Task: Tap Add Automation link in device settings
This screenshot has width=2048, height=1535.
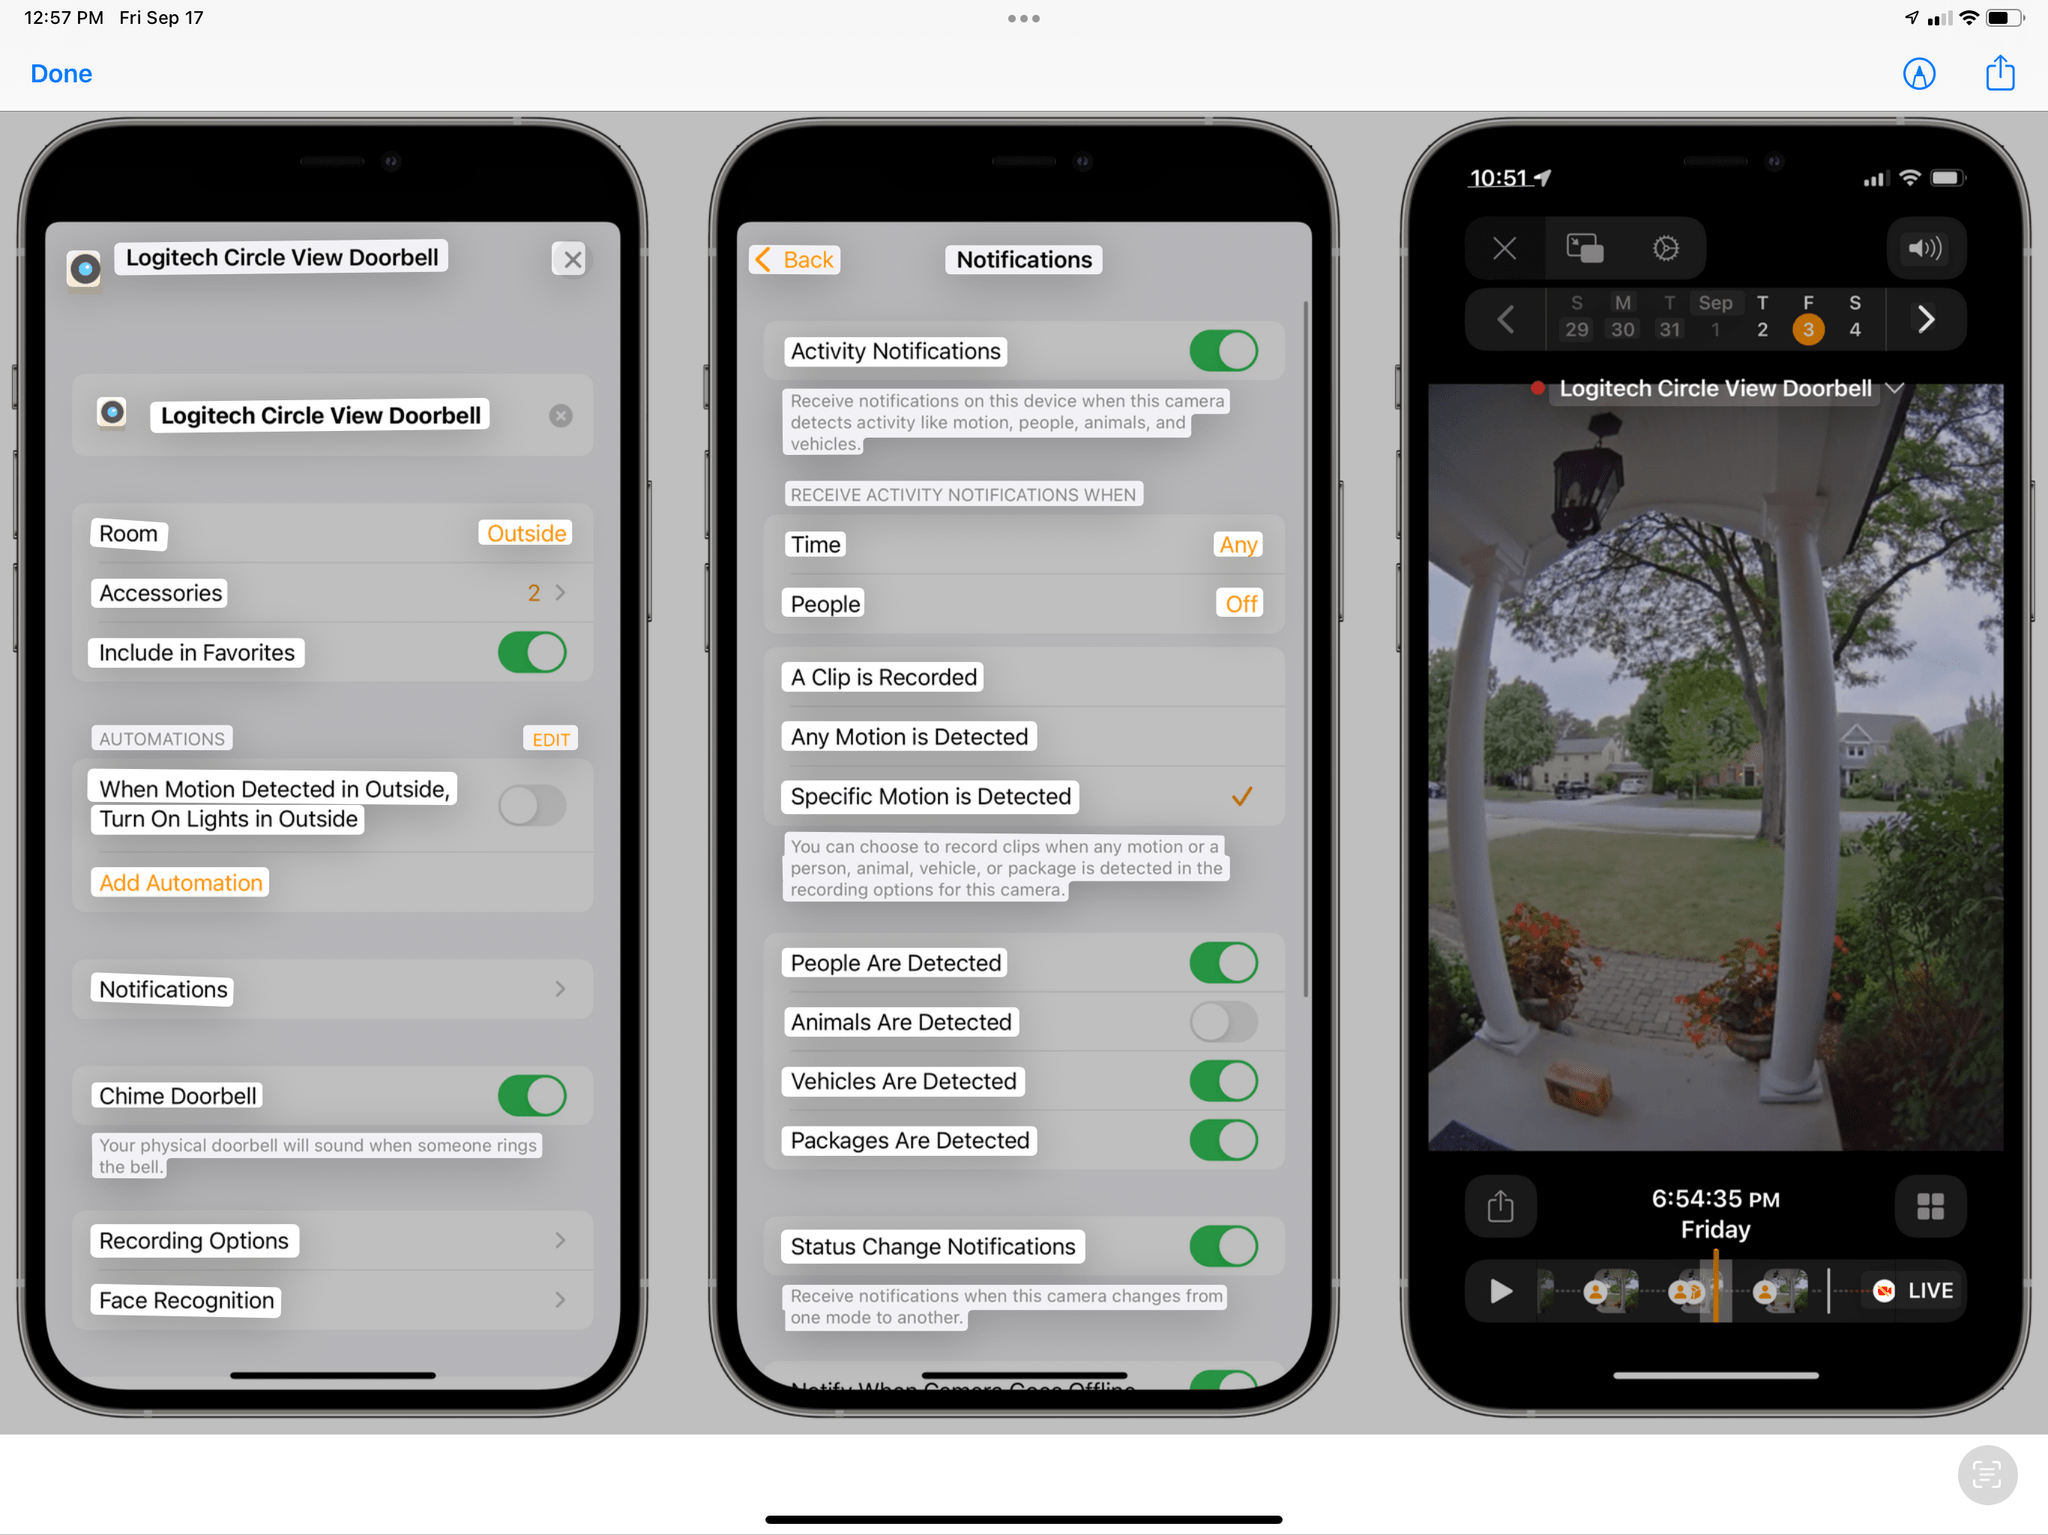Action: pyautogui.click(x=179, y=880)
